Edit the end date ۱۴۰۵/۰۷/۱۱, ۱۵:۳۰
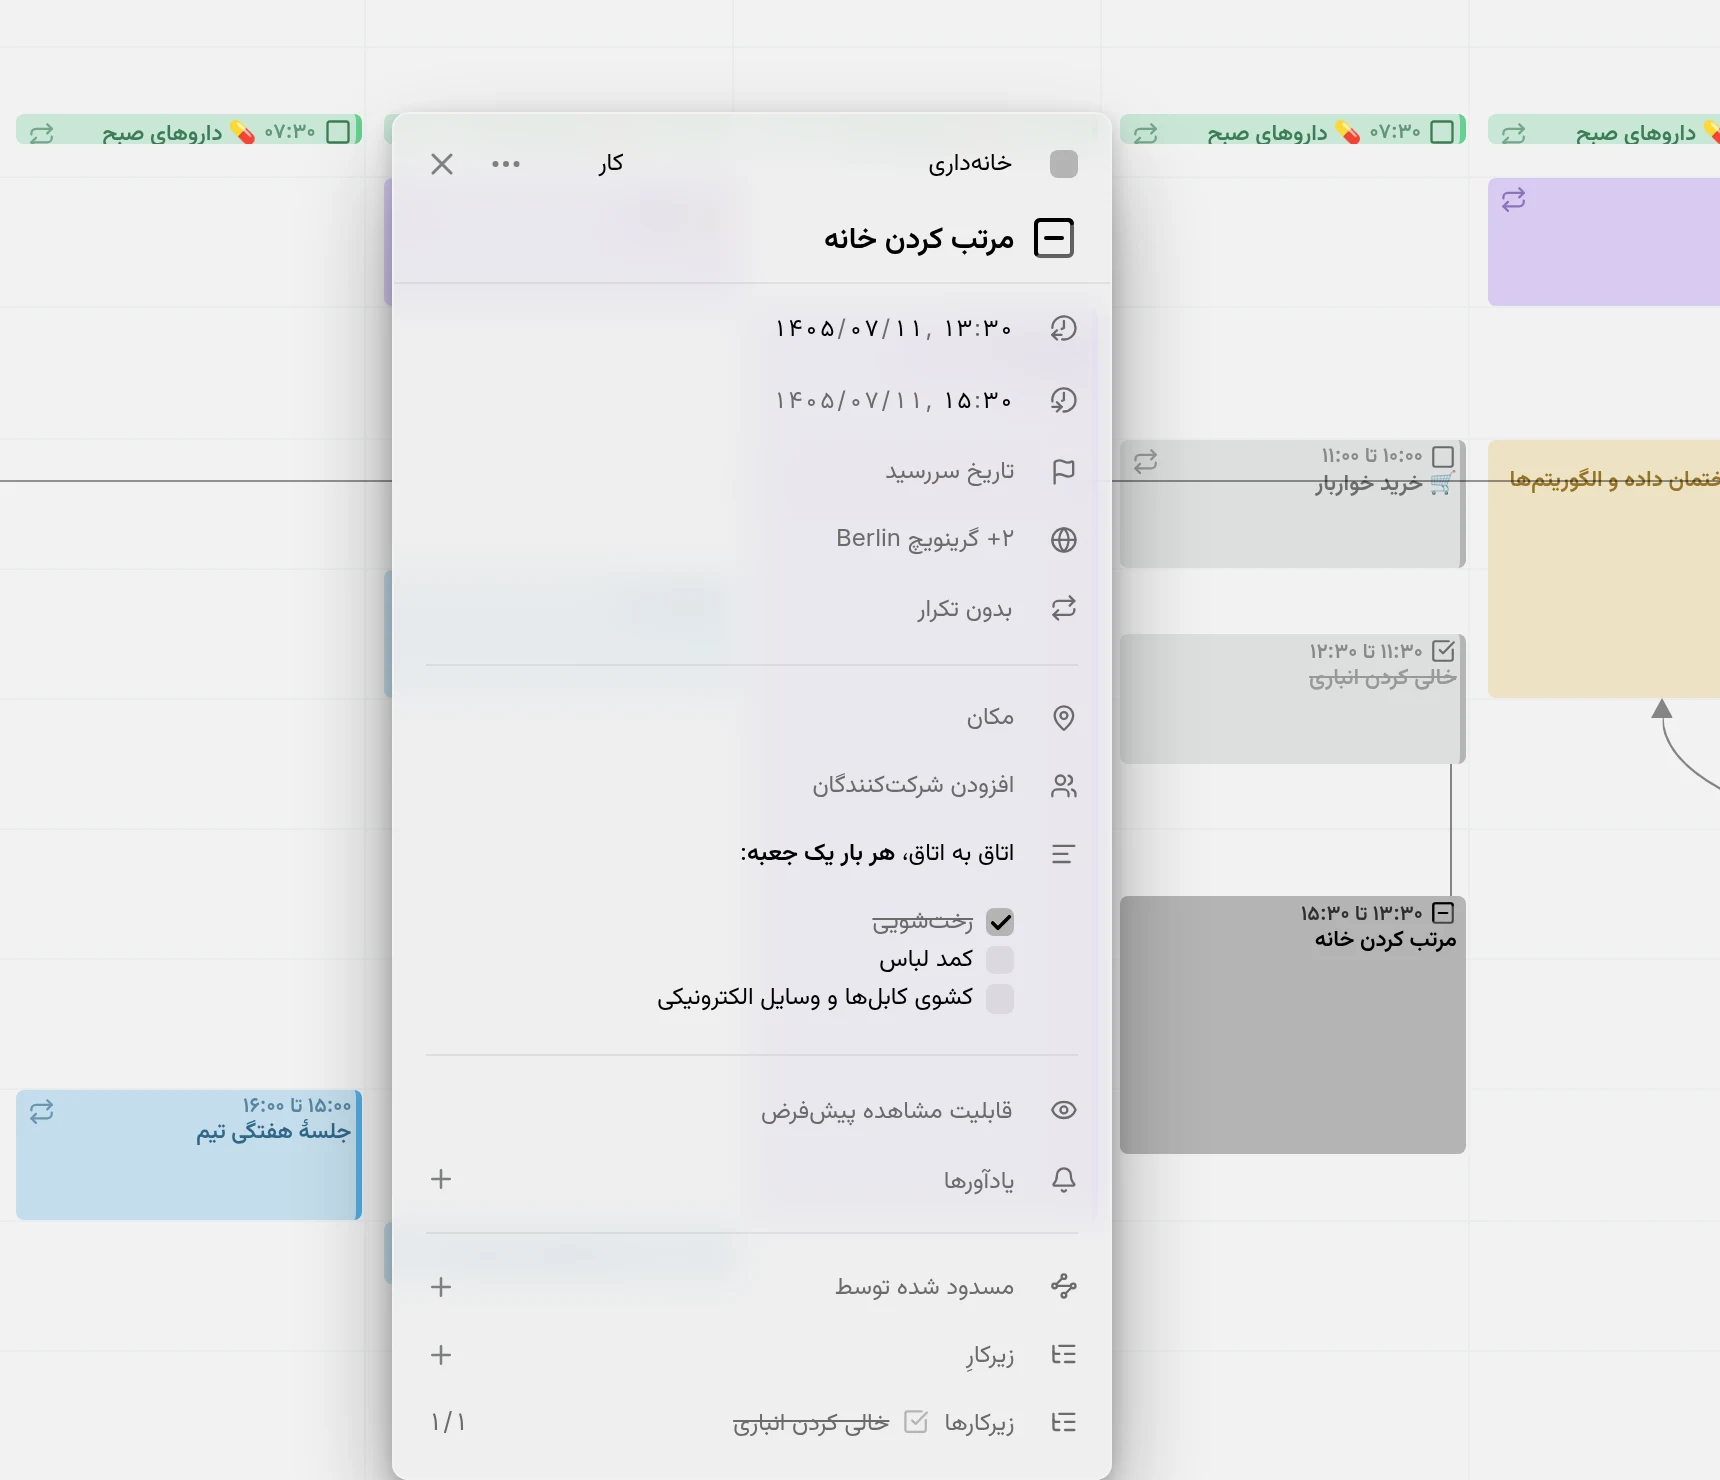 point(894,401)
